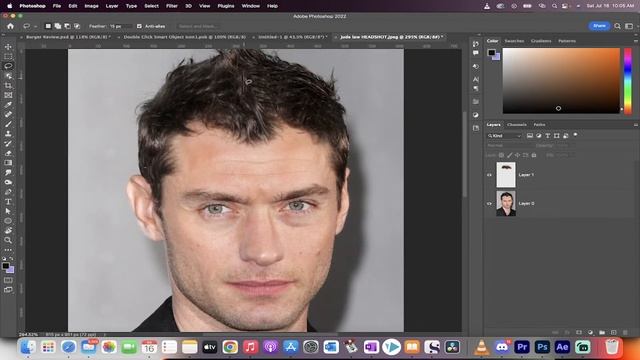This screenshot has width=640, height=360.
Task: Select the Horizontal Type tool
Action: (x=8, y=202)
